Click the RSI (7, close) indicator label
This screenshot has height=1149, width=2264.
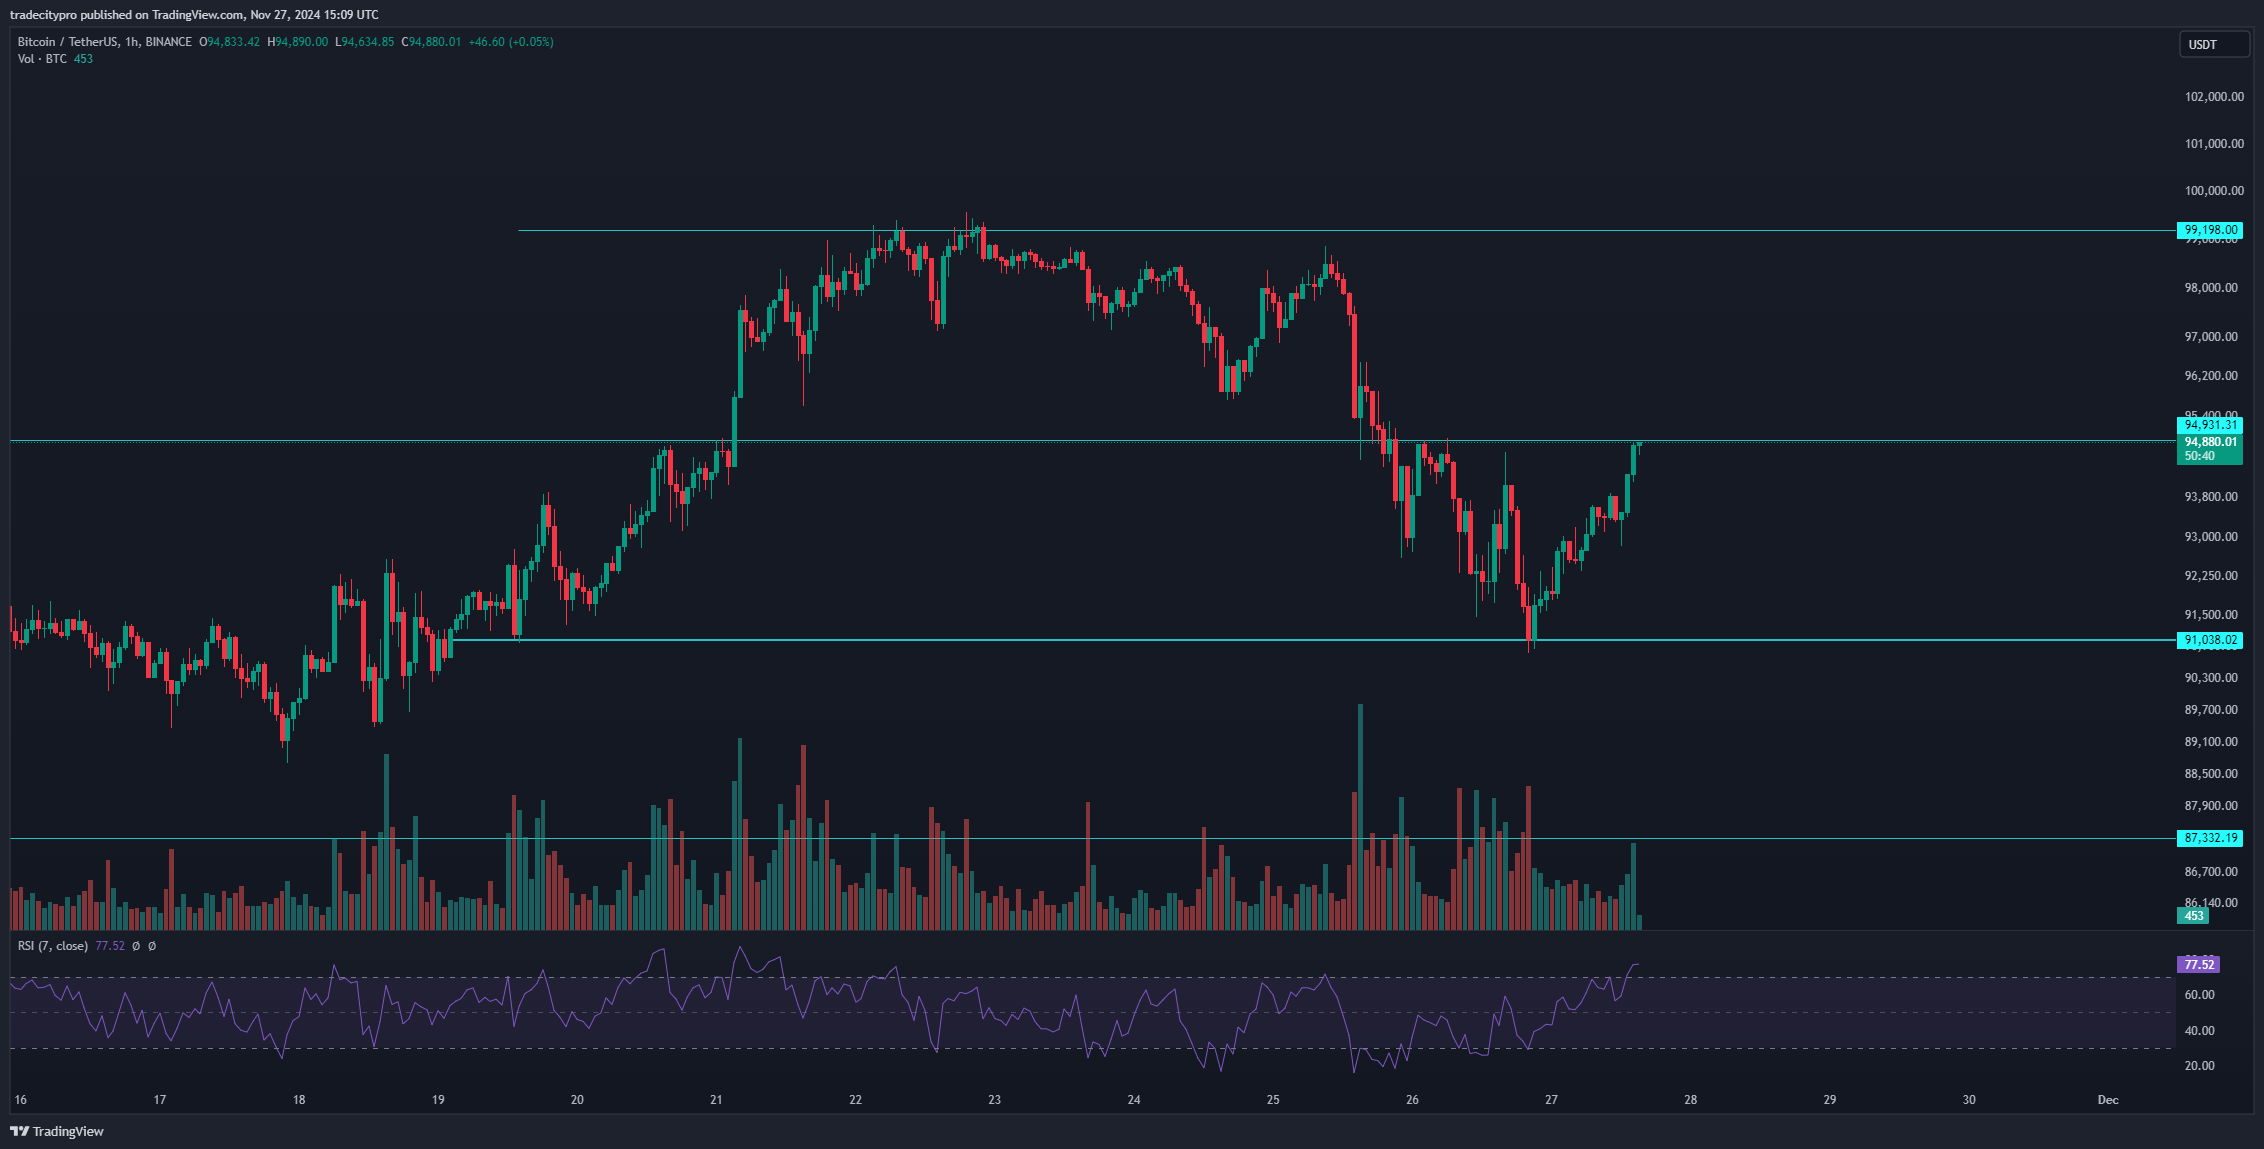[x=52, y=946]
